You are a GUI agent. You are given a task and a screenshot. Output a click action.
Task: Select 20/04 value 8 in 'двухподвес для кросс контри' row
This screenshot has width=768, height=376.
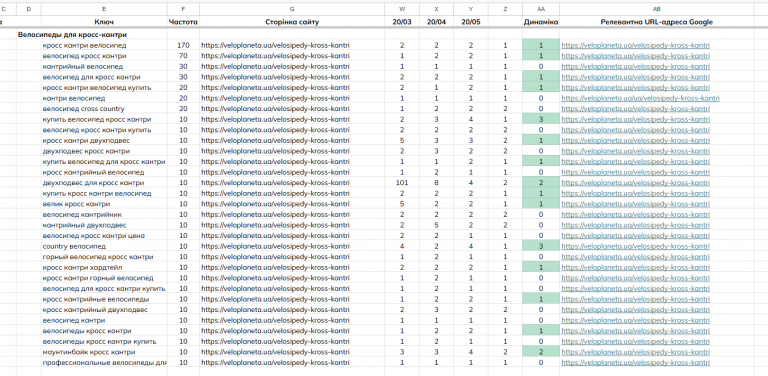(436, 183)
